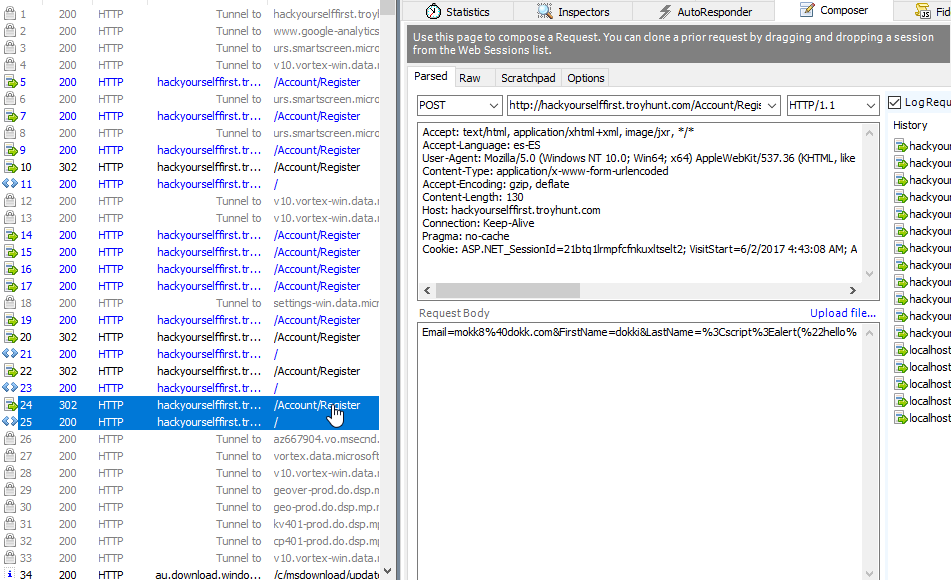Click the green arrow icon of session 14
Viewport: 951px width, 580px height.
click(x=11, y=235)
